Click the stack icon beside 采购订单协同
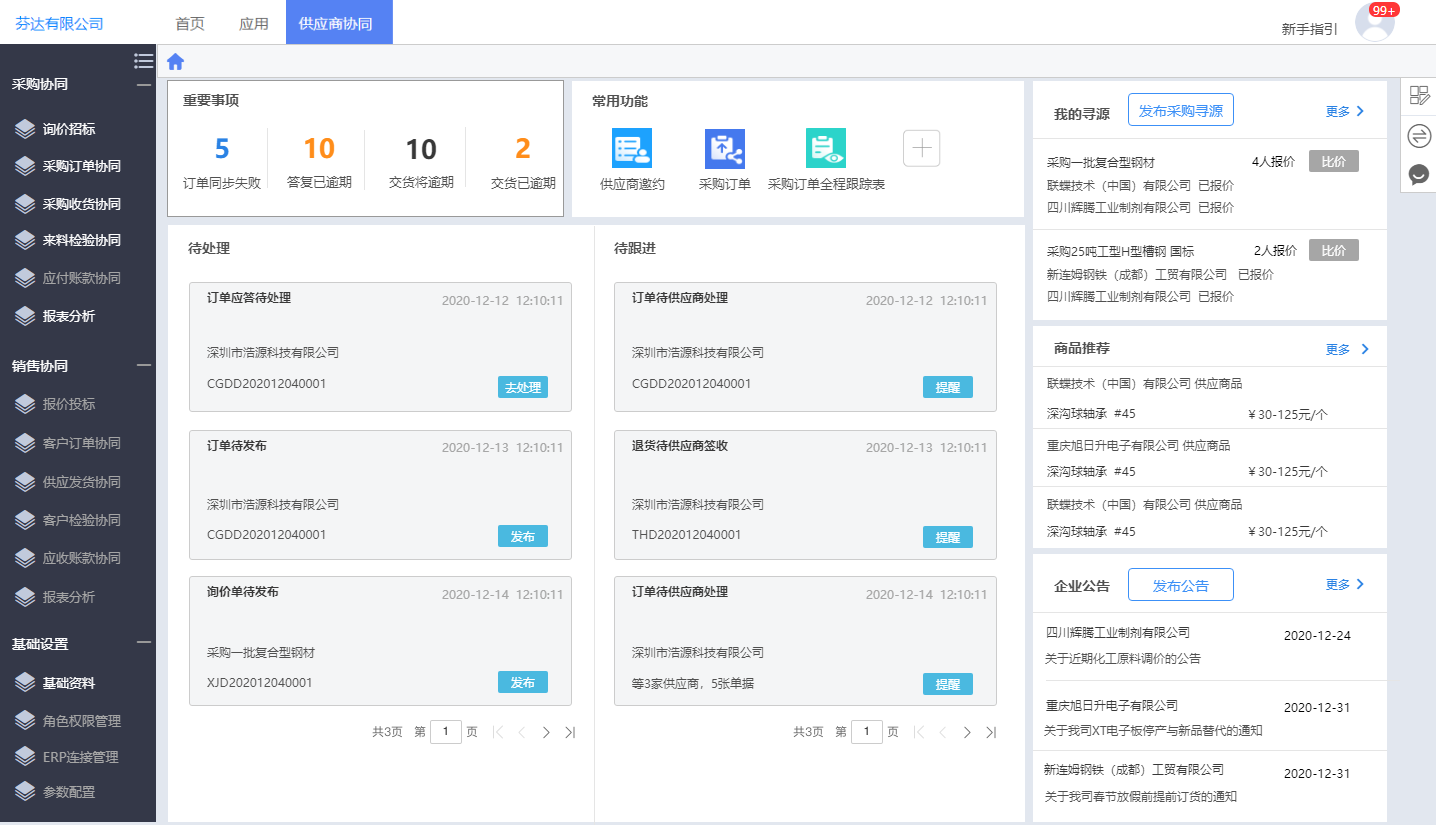 tap(25, 166)
